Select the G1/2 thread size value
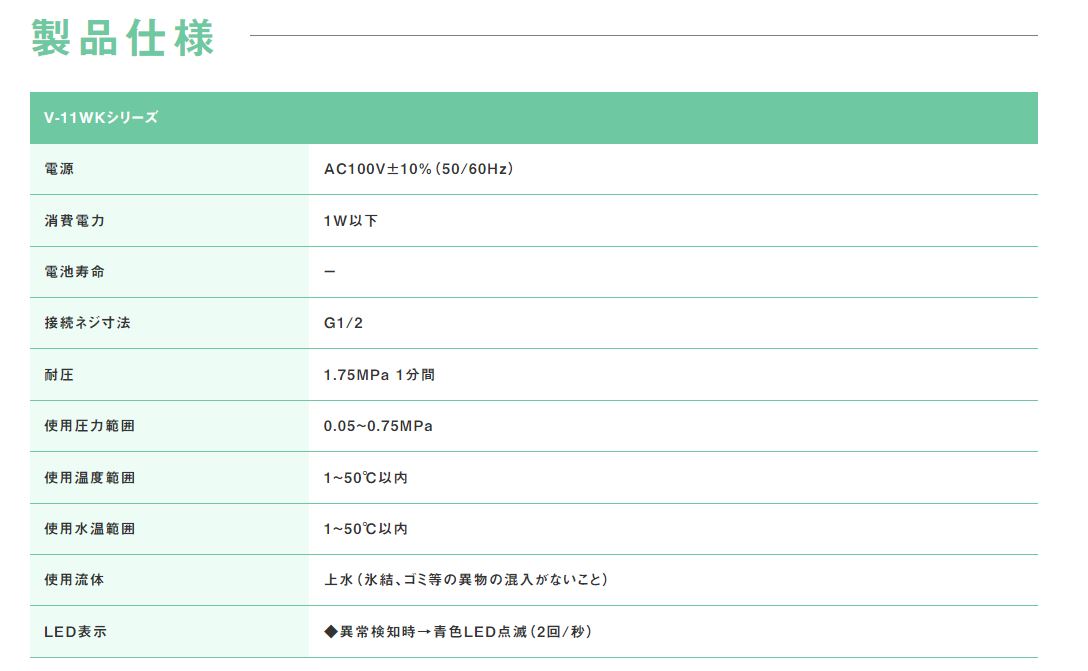 pyautogui.click(x=343, y=324)
